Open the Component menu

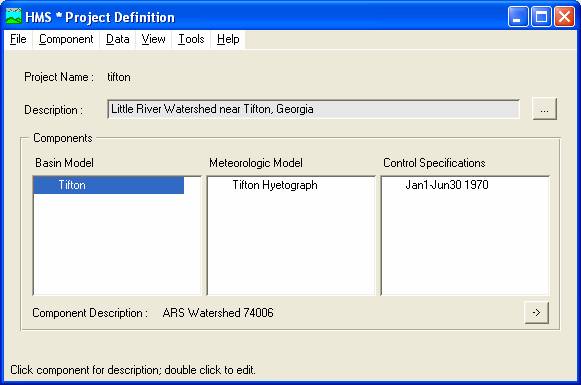coord(66,39)
